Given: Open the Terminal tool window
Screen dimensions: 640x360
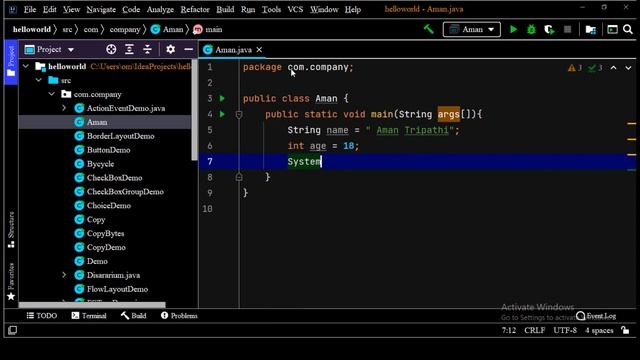Looking at the screenshot, I should point(89,316).
